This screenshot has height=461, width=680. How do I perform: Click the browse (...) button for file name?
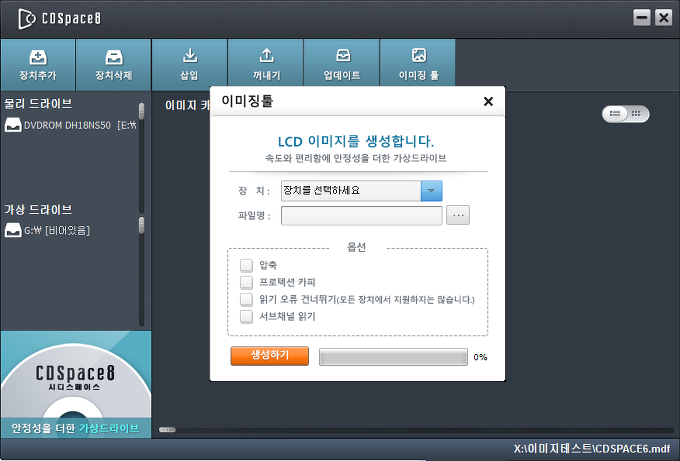[458, 215]
